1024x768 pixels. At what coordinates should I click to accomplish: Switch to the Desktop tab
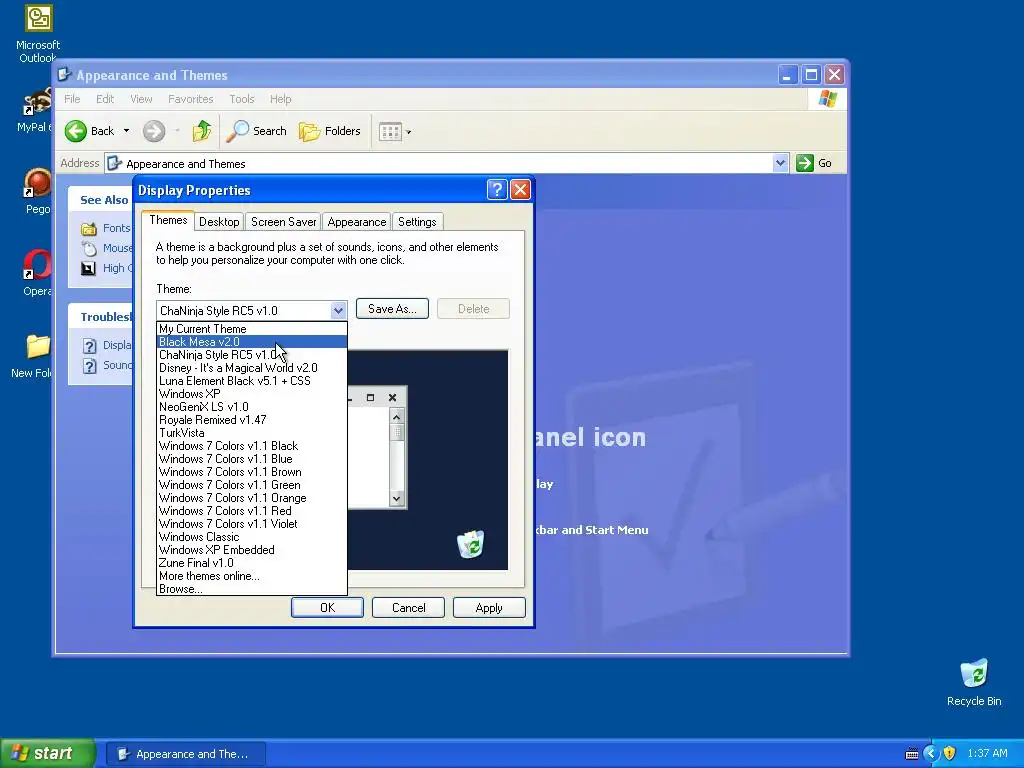pos(219,222)
